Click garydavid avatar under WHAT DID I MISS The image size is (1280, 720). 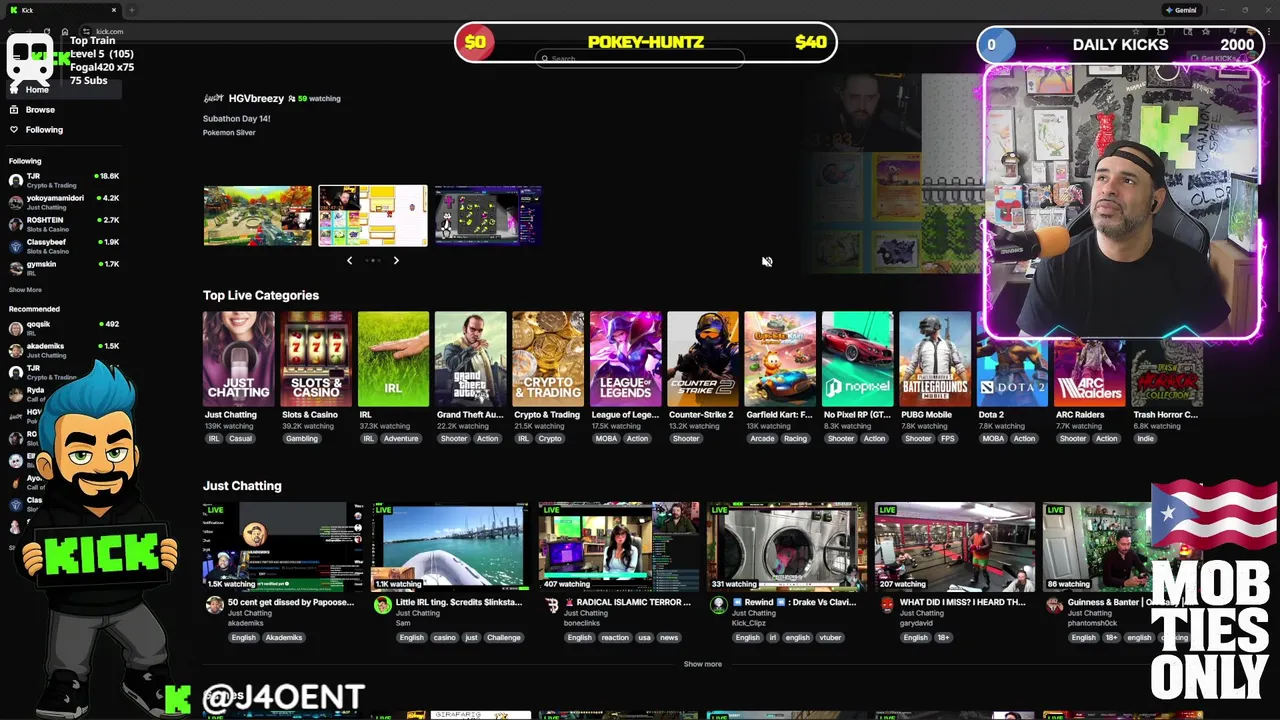(x=886, y=605)
